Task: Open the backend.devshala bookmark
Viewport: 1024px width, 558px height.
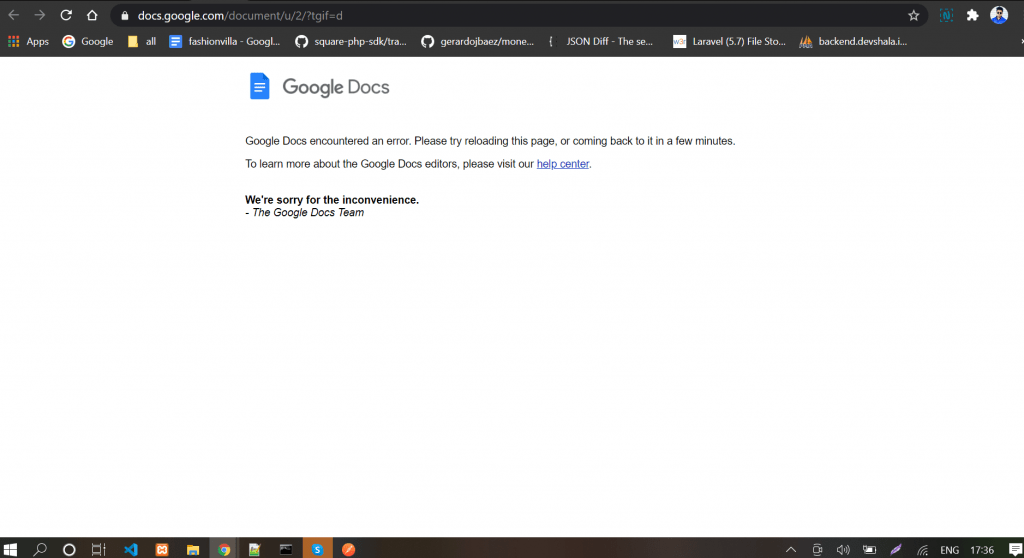Action: tap(854, 42)
